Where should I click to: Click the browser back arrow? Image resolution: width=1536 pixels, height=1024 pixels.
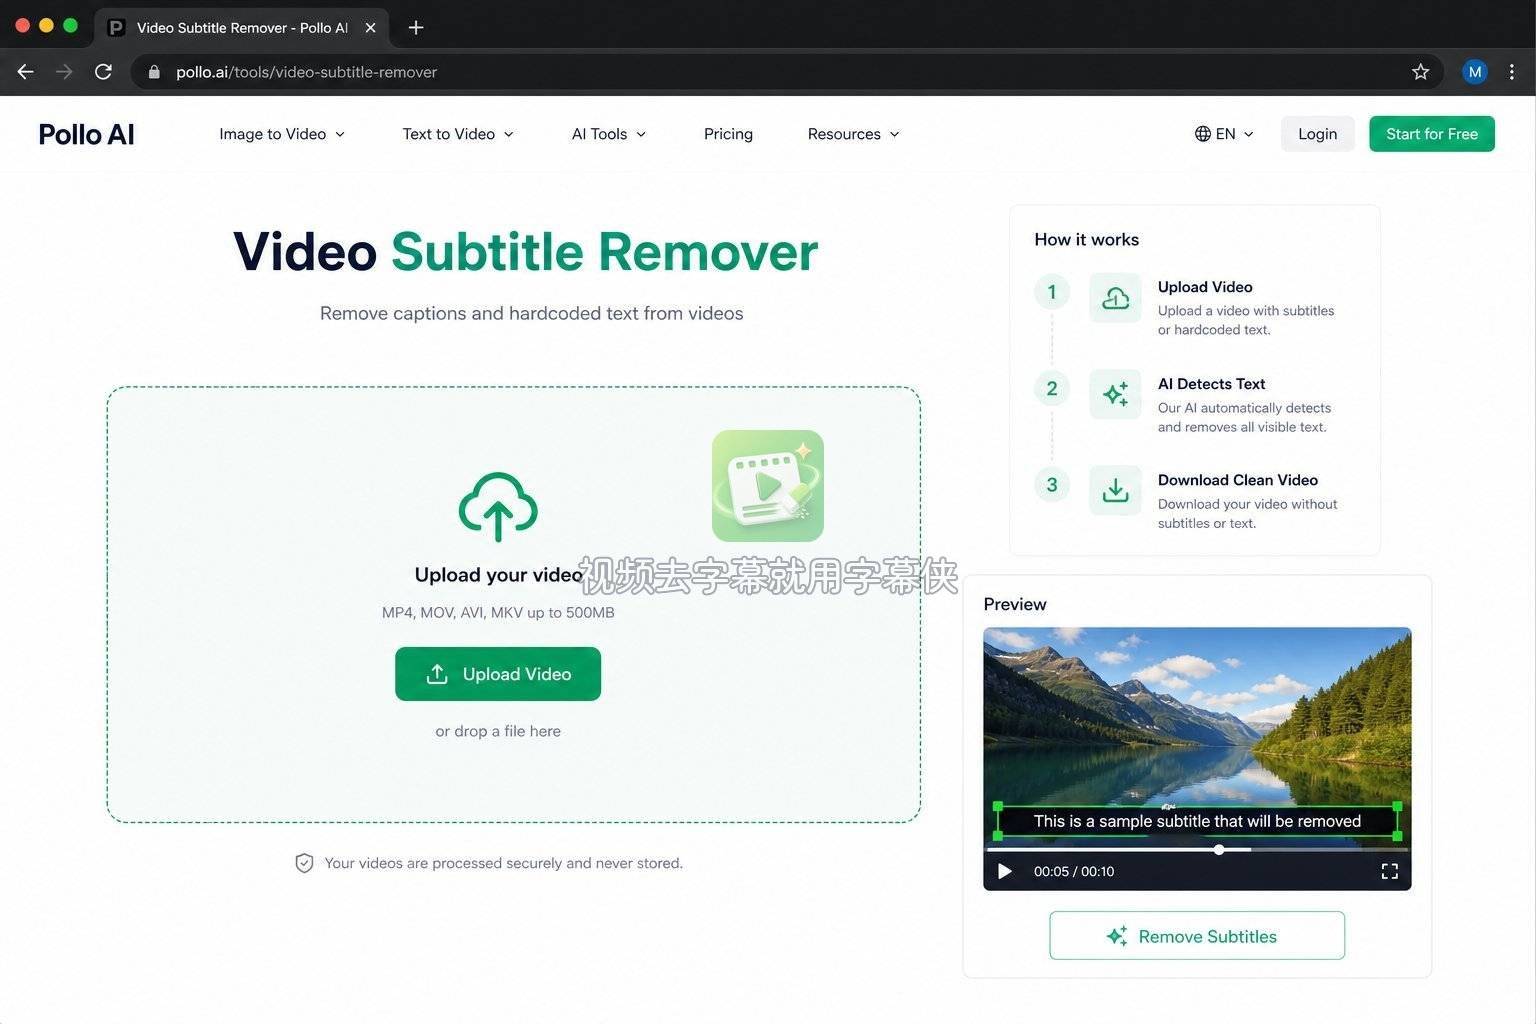(x=26, y=72)
